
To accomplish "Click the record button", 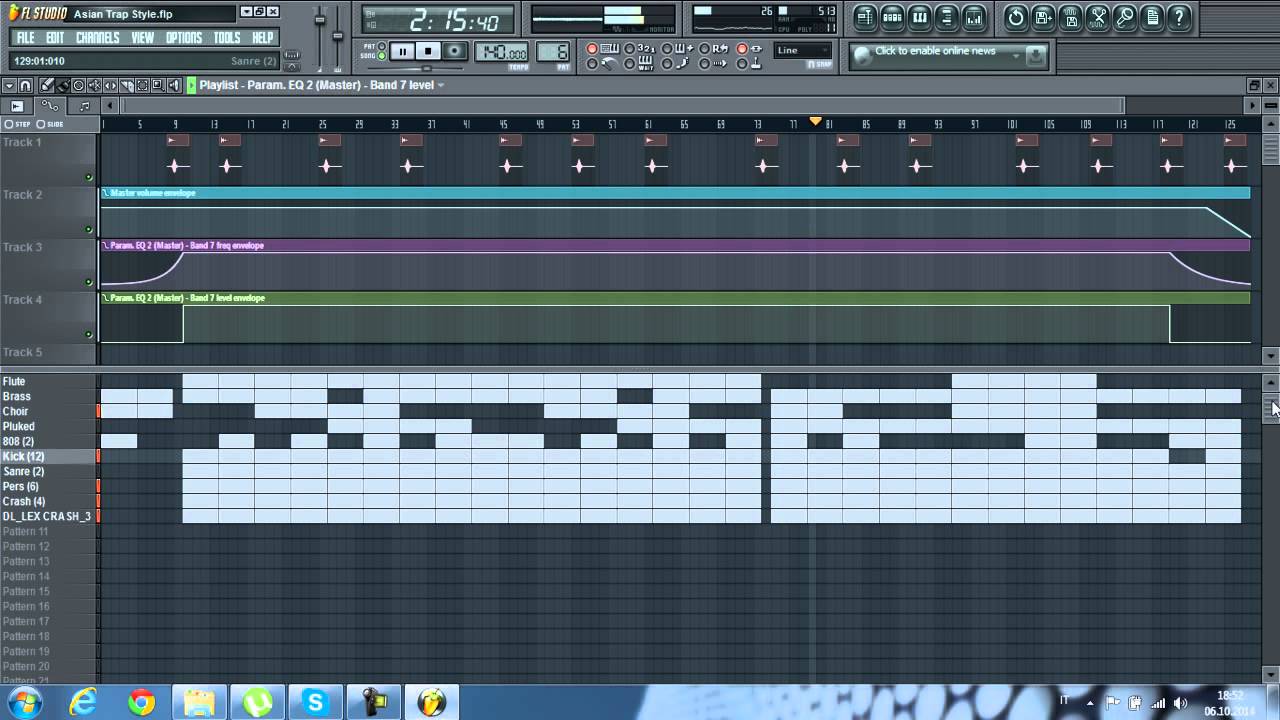I will [453, 51].
